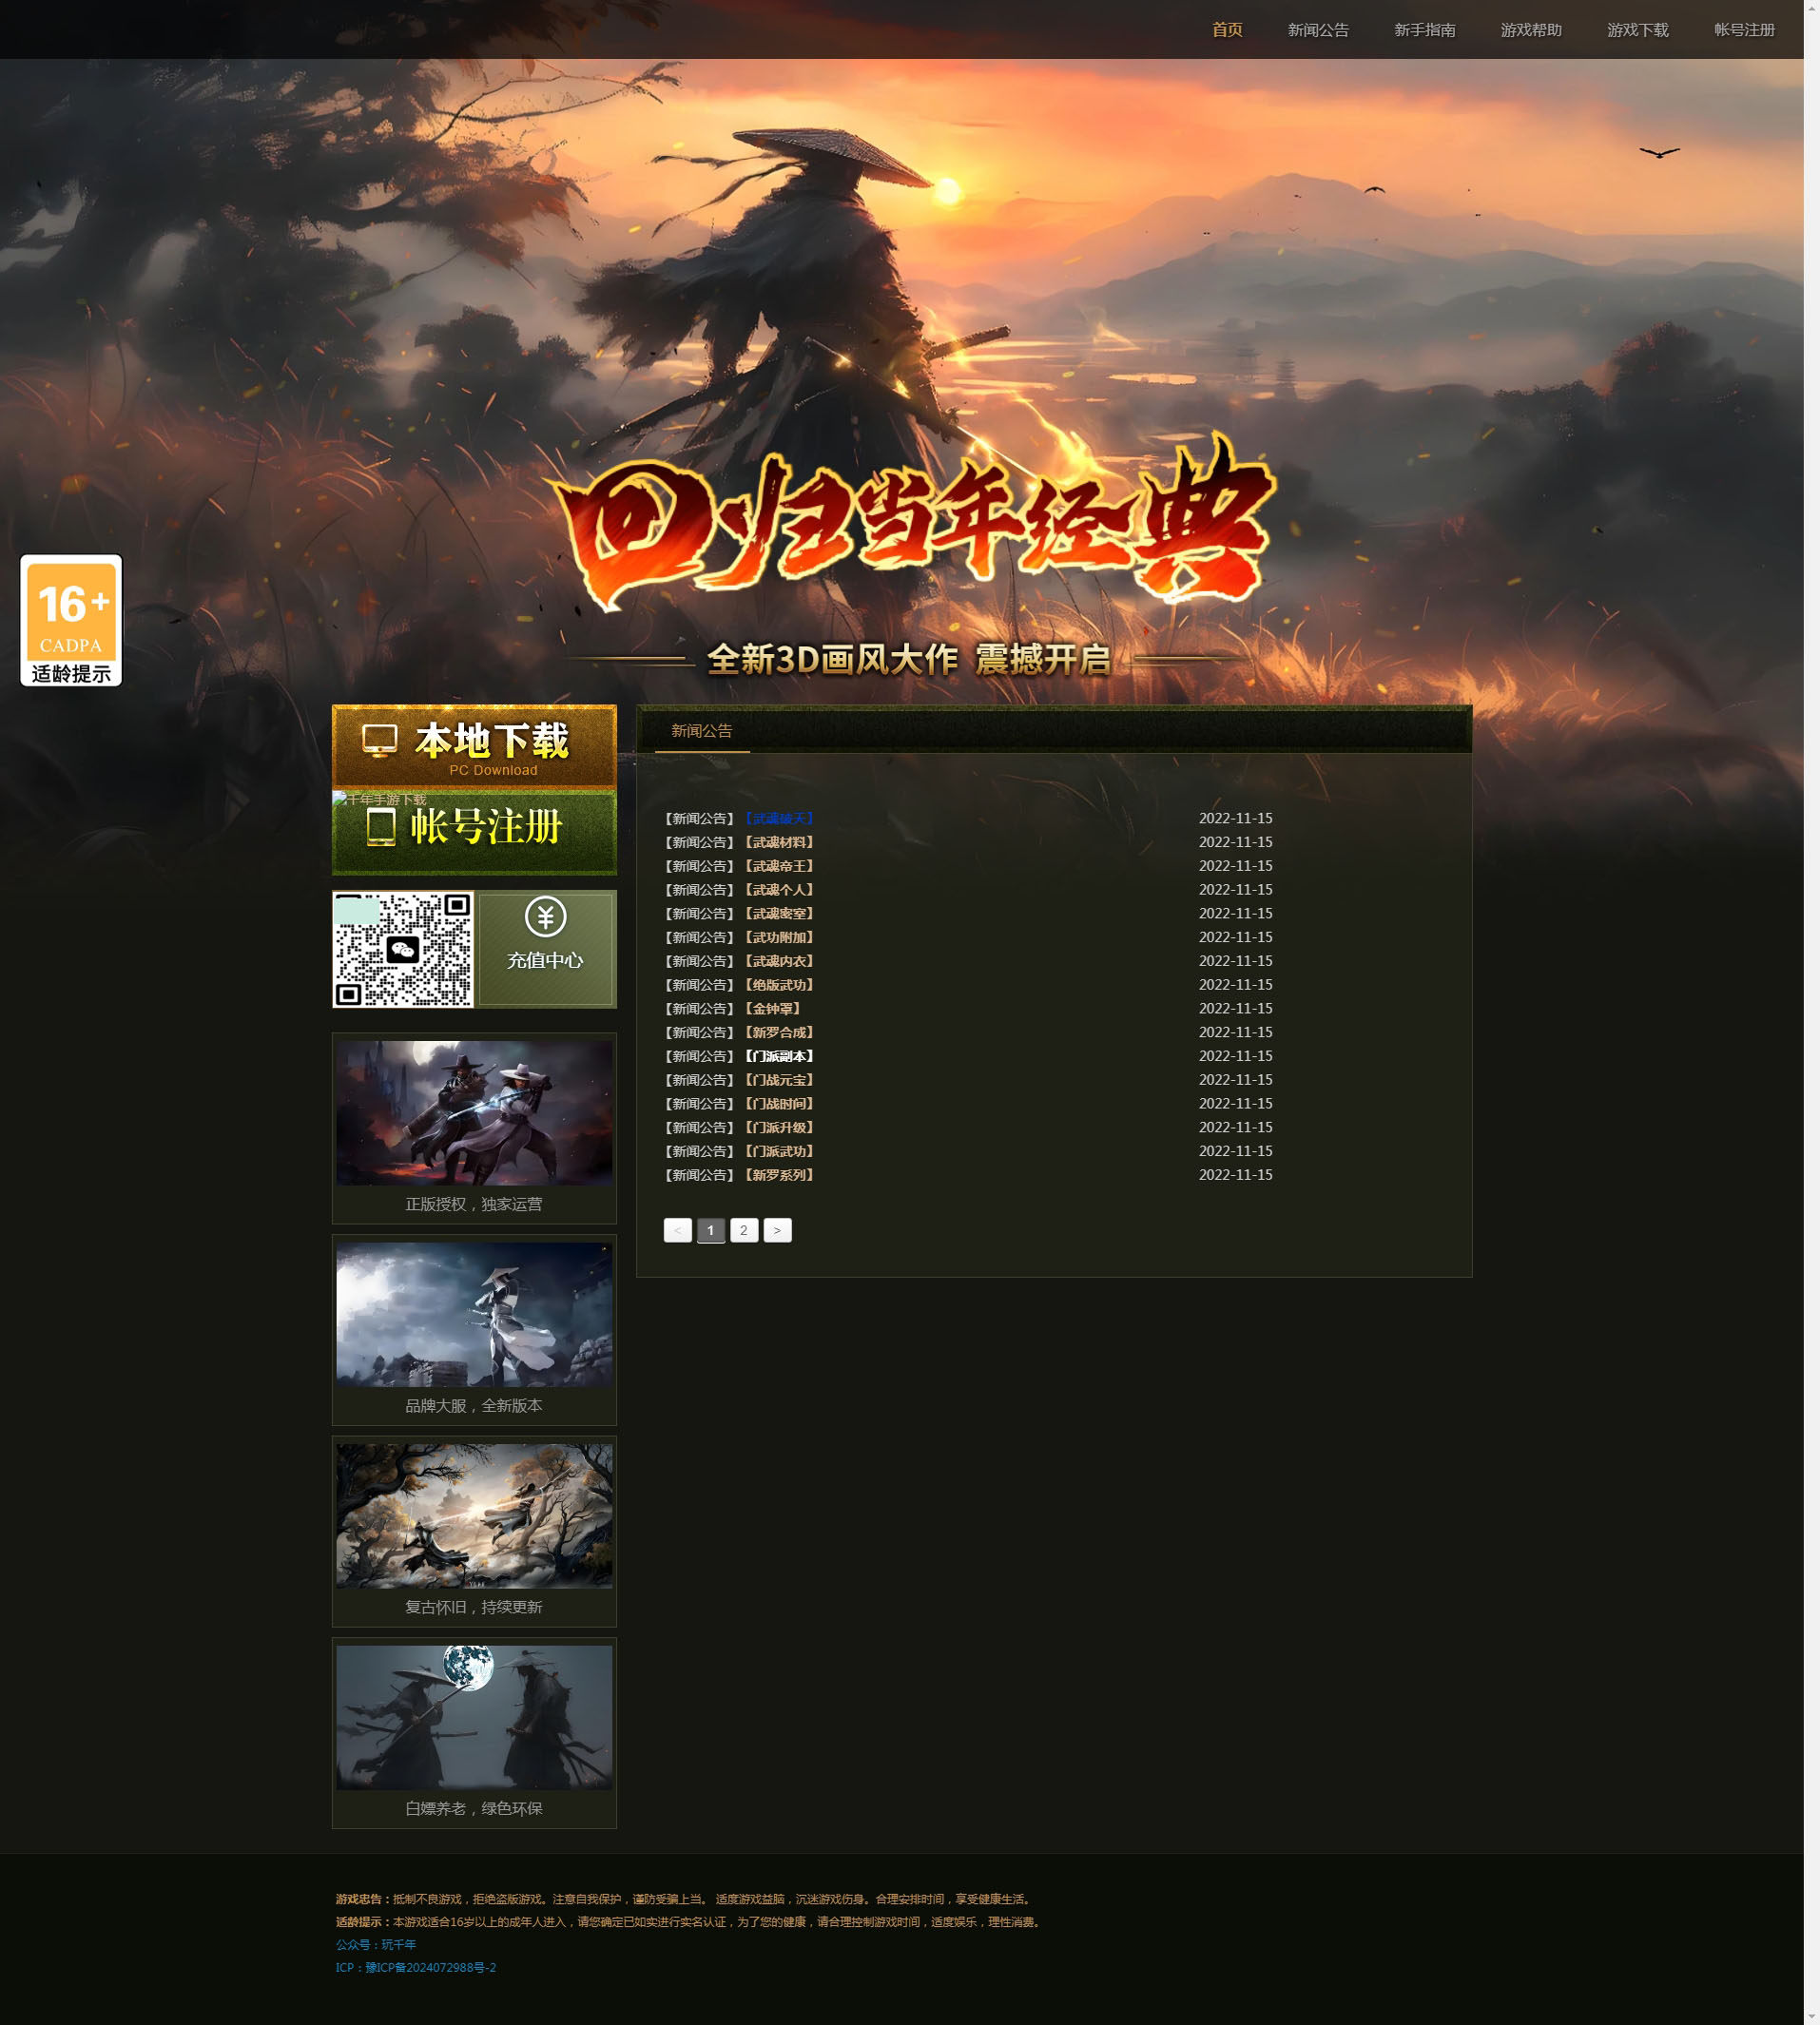This screenshot has width=1820, height=2025.
Task: Open the 【门战元宝】 news link
Action: 779,1080
